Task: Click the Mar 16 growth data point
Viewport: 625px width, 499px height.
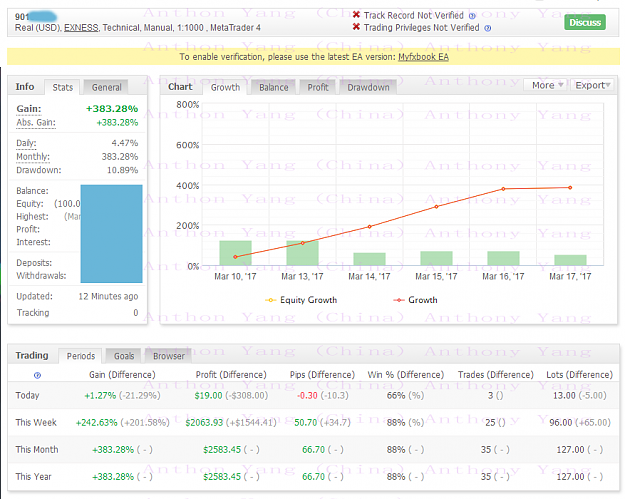Action: [503, 189]
